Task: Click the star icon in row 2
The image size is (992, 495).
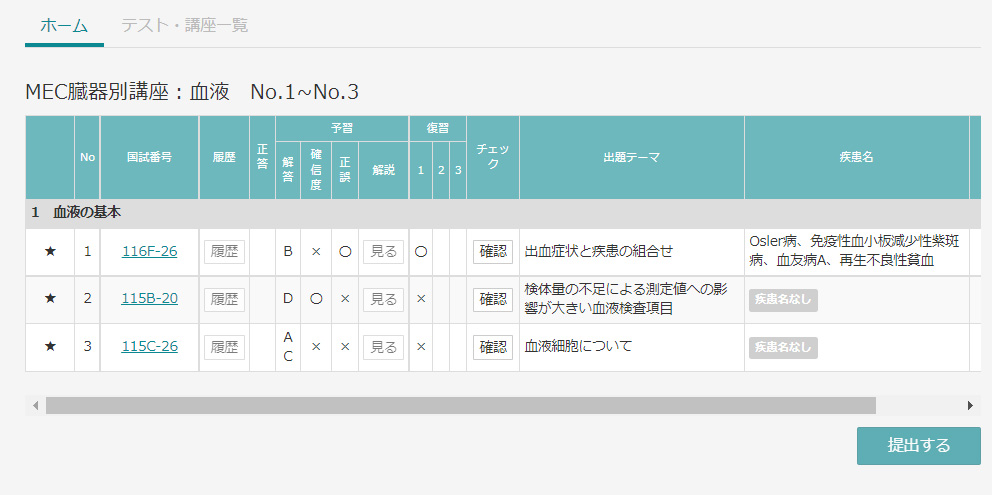Action: 51,299
